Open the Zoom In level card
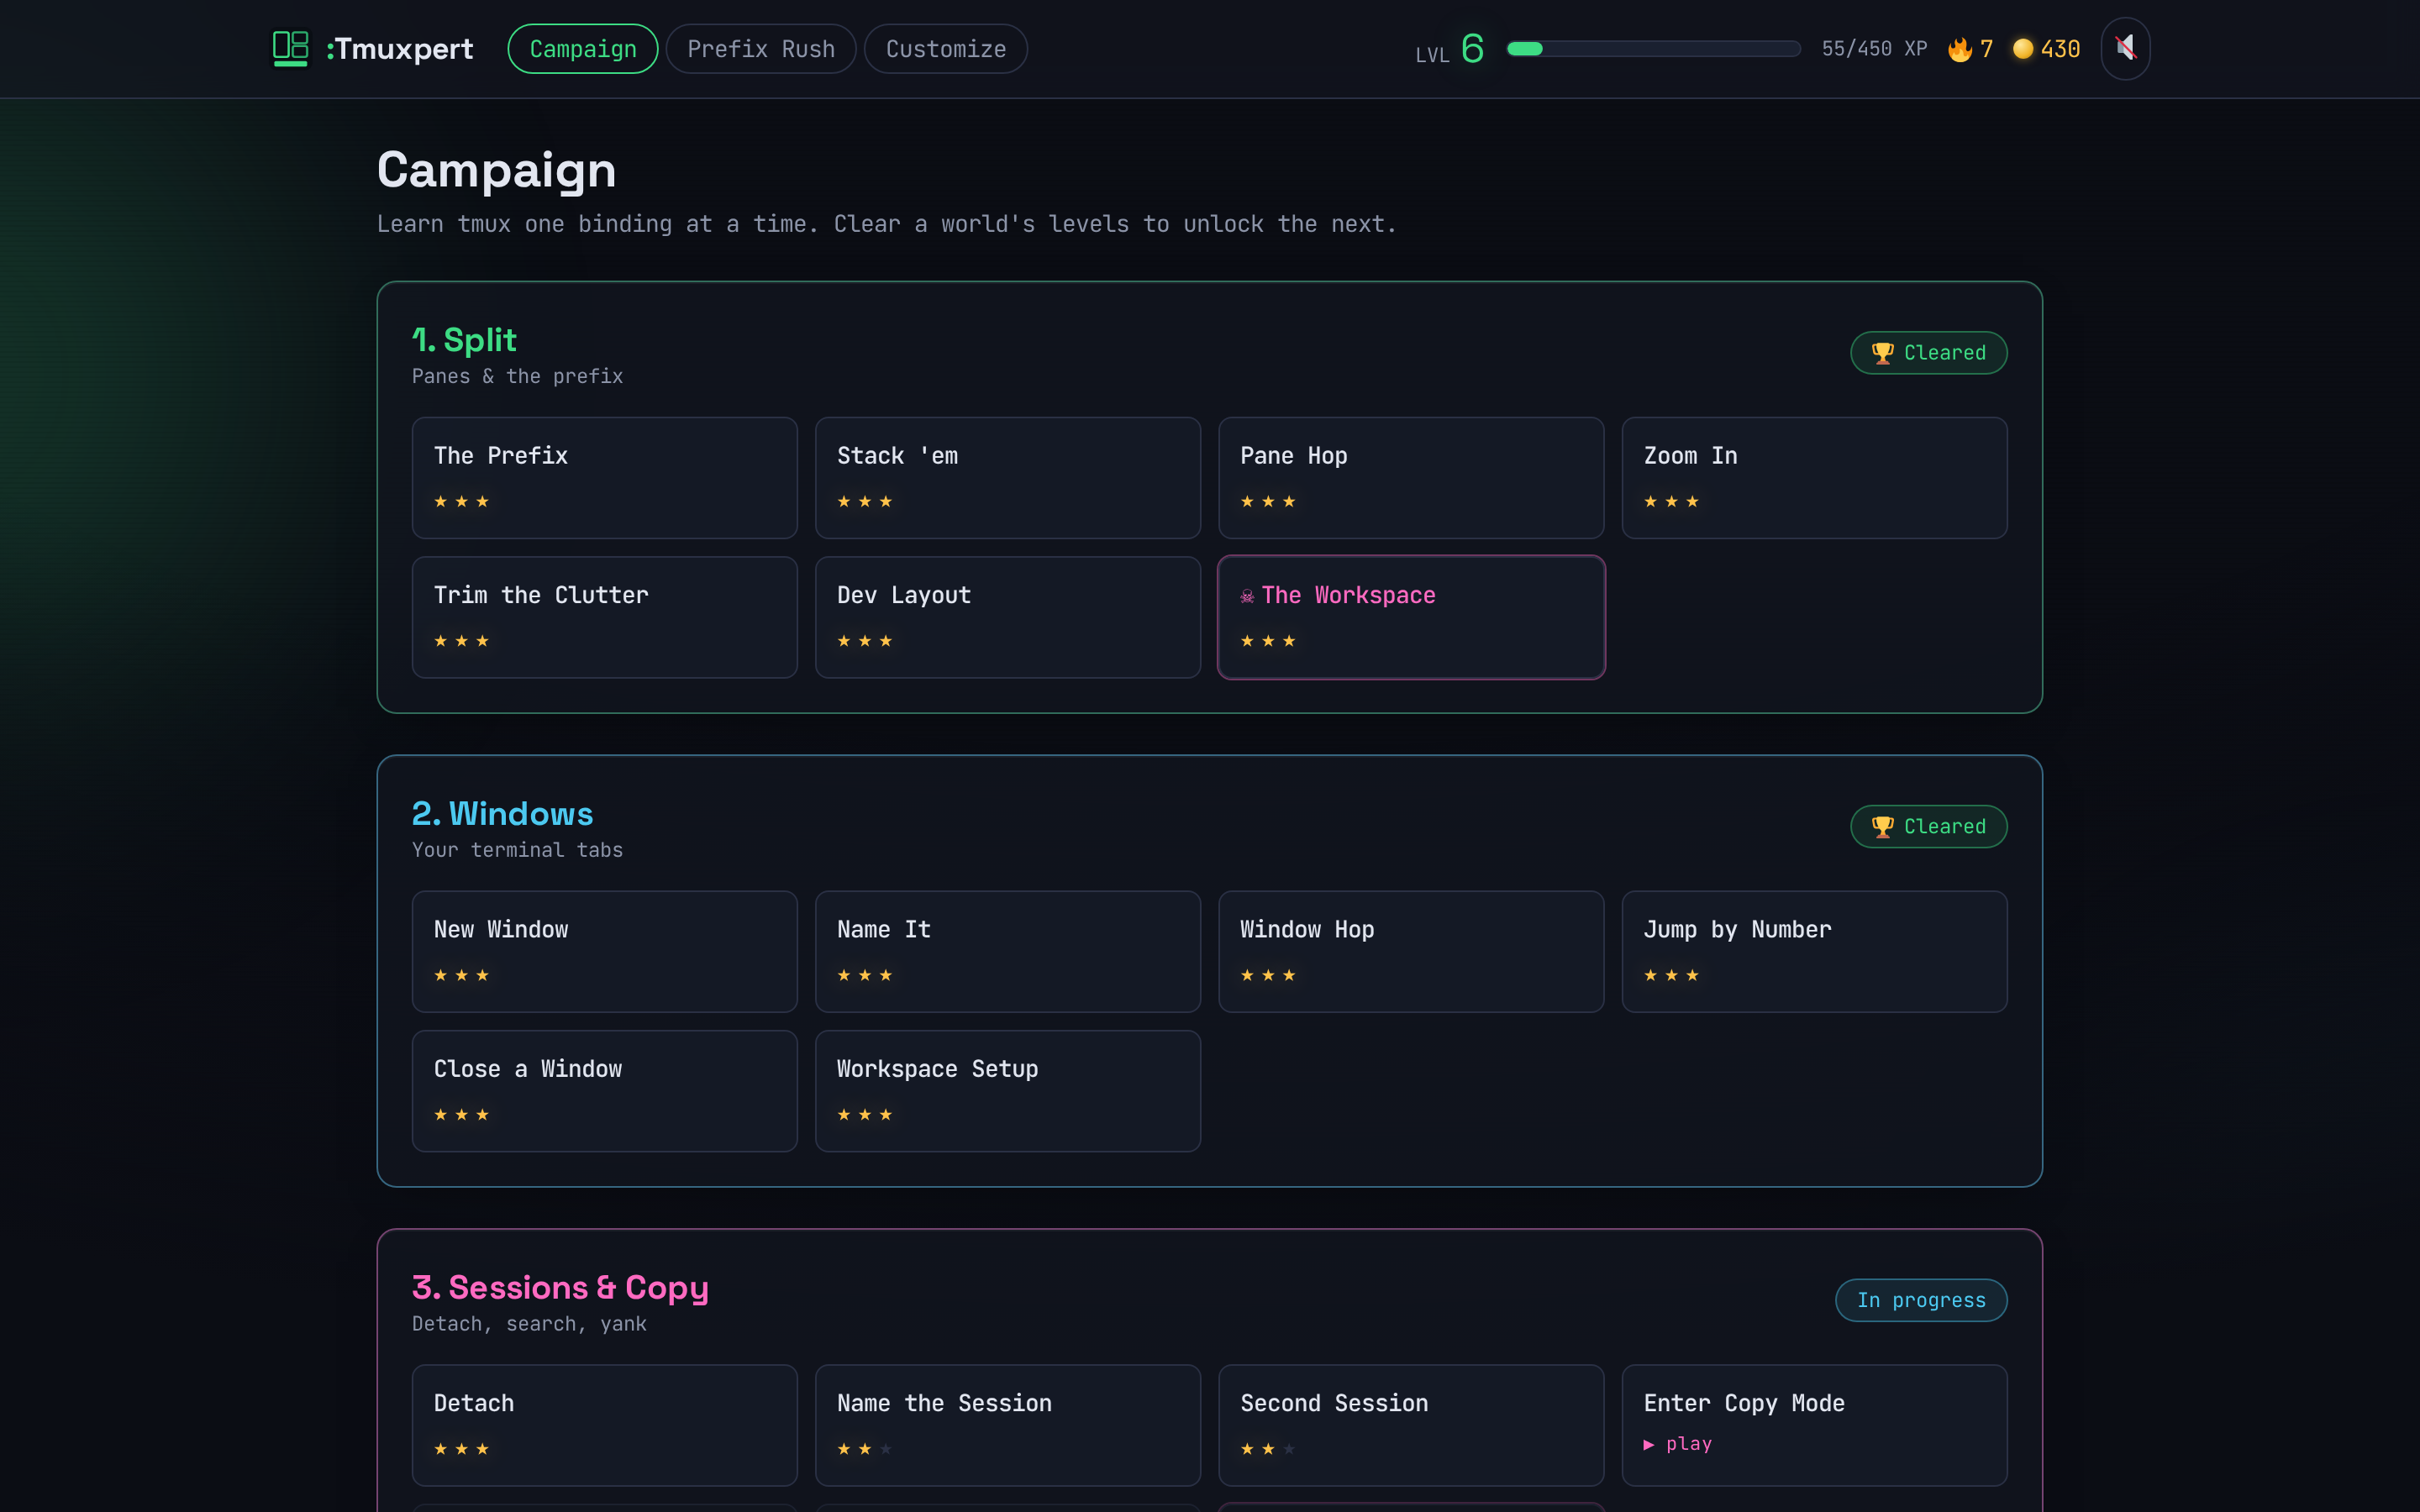 (x=1814, y=478)
